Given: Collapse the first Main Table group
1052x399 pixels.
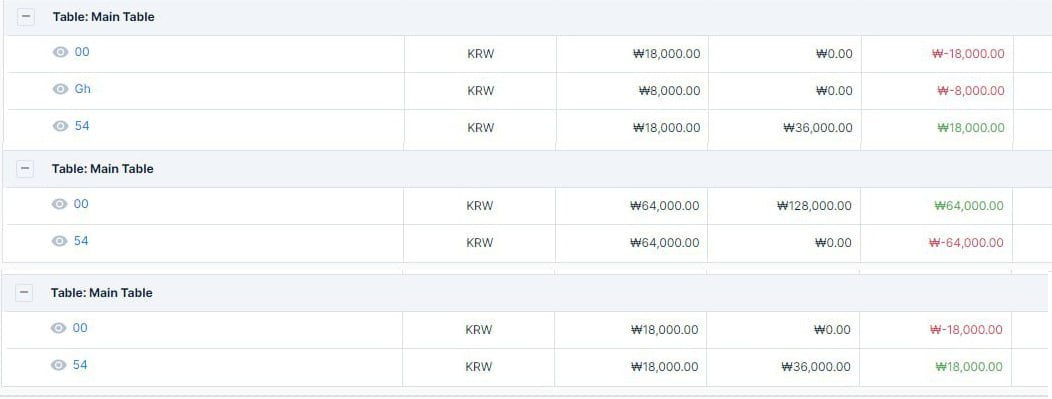Looking at the screenshot, I should pyautogui.click(x=25, y=17).
